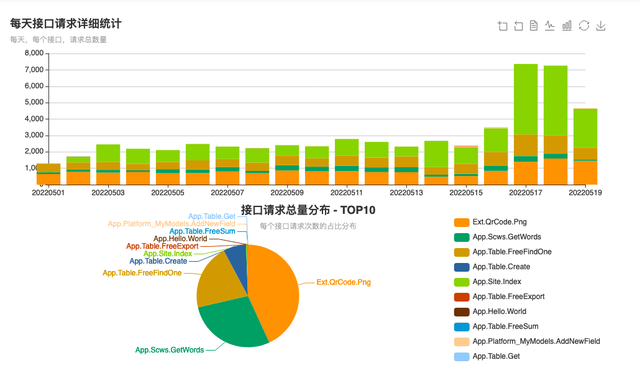Click the subtitle 每天，每个接口，请求总数量
This screenshot has height=378, width=640.
58,40
